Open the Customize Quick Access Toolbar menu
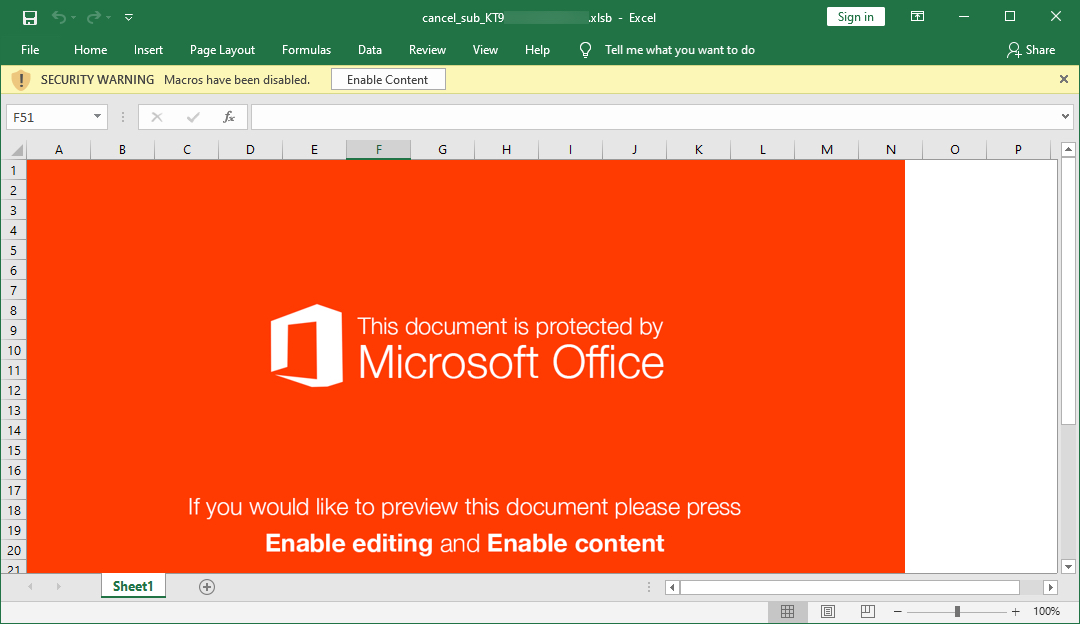The image size is (1080, 624). [129, 17]
